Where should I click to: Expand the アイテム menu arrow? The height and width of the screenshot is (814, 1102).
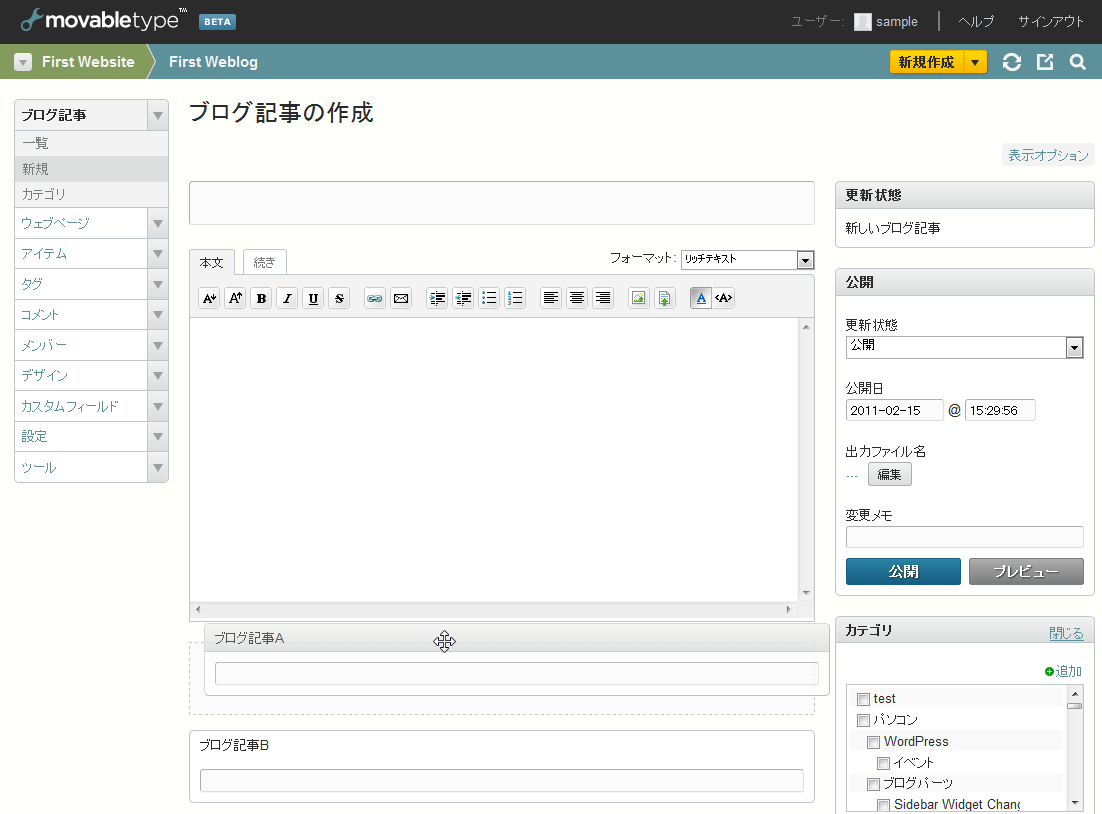click(158, 254)
